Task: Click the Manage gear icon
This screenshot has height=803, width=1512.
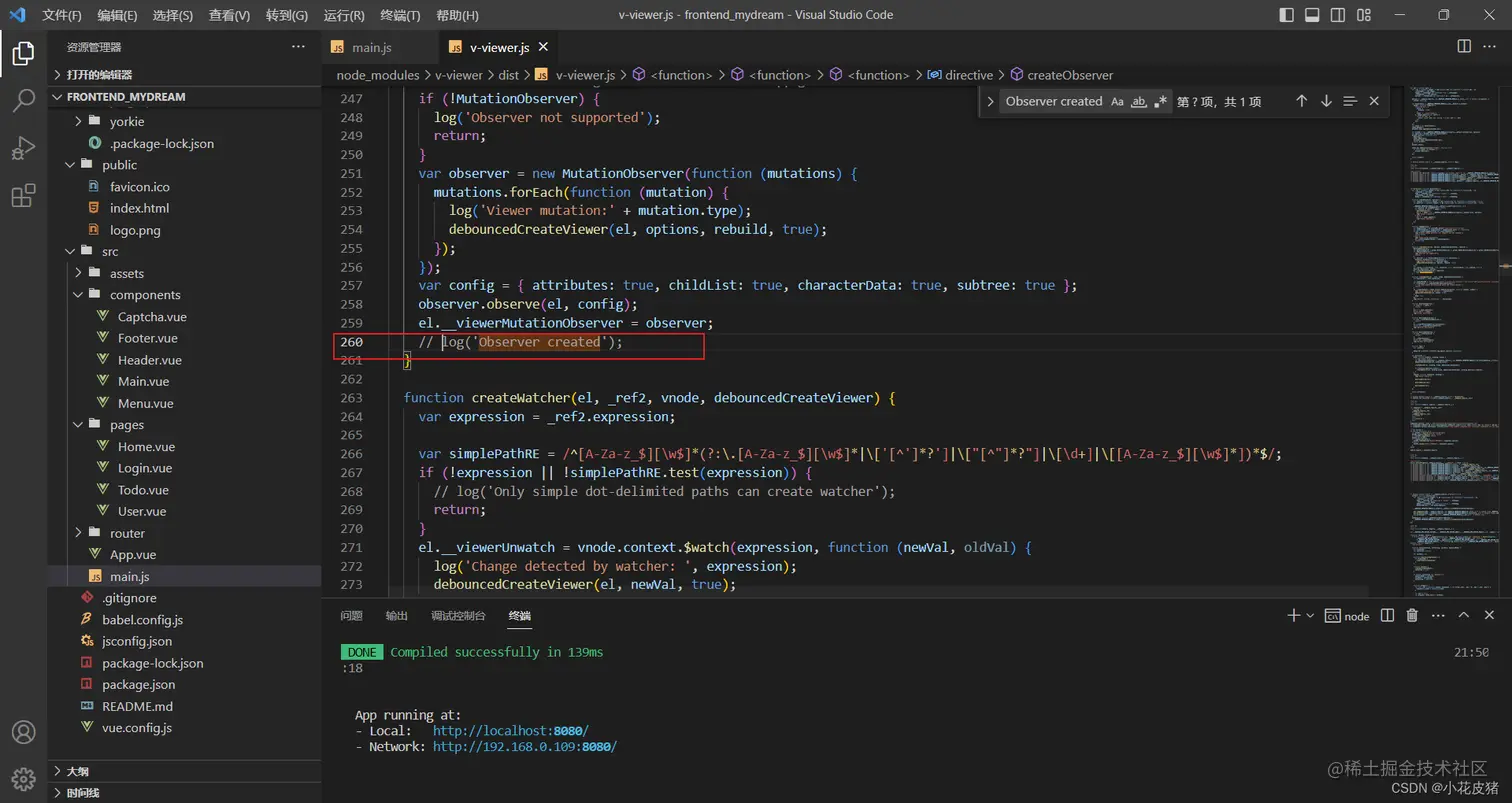Action: 23,778
